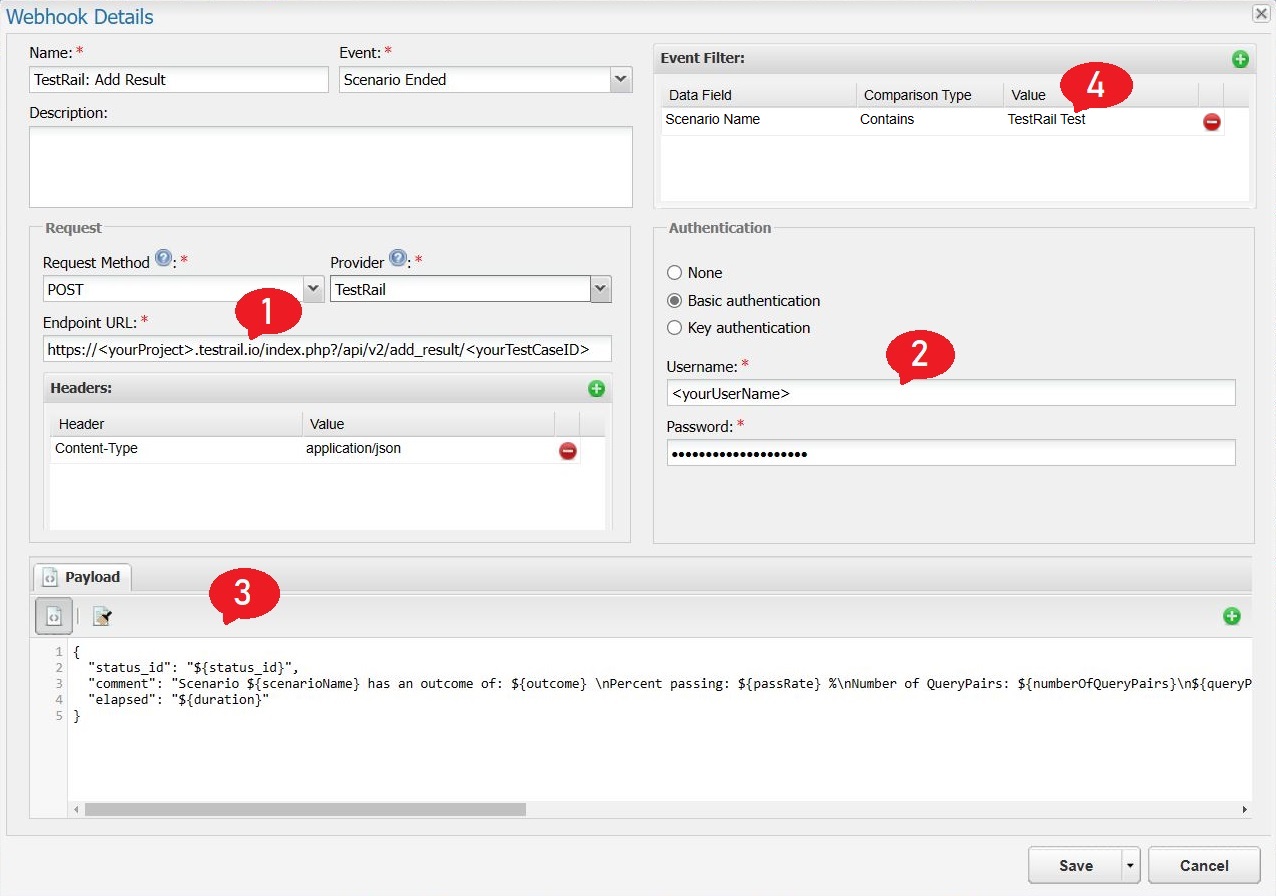The image size is (1276, 896).
Task: Select the None authentication option
Action: (677, 272)
